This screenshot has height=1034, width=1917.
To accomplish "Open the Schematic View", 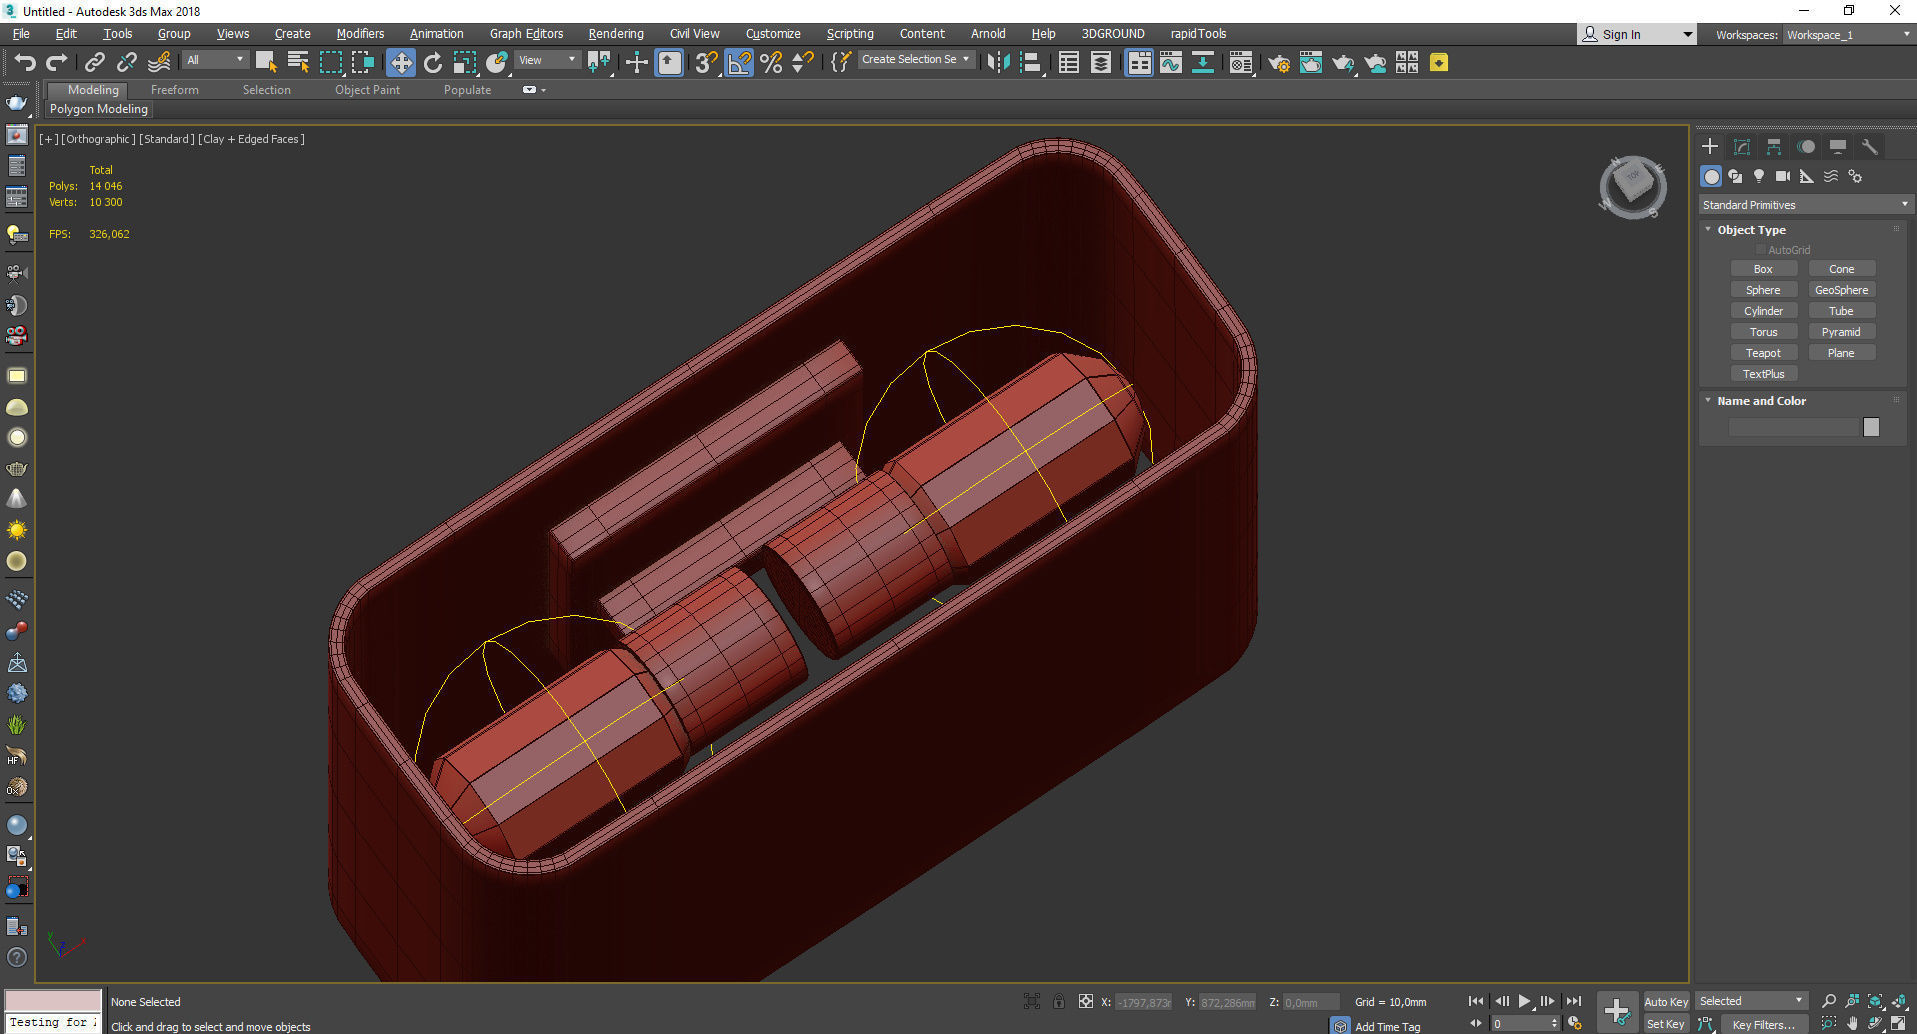I will coord(1203,63).
